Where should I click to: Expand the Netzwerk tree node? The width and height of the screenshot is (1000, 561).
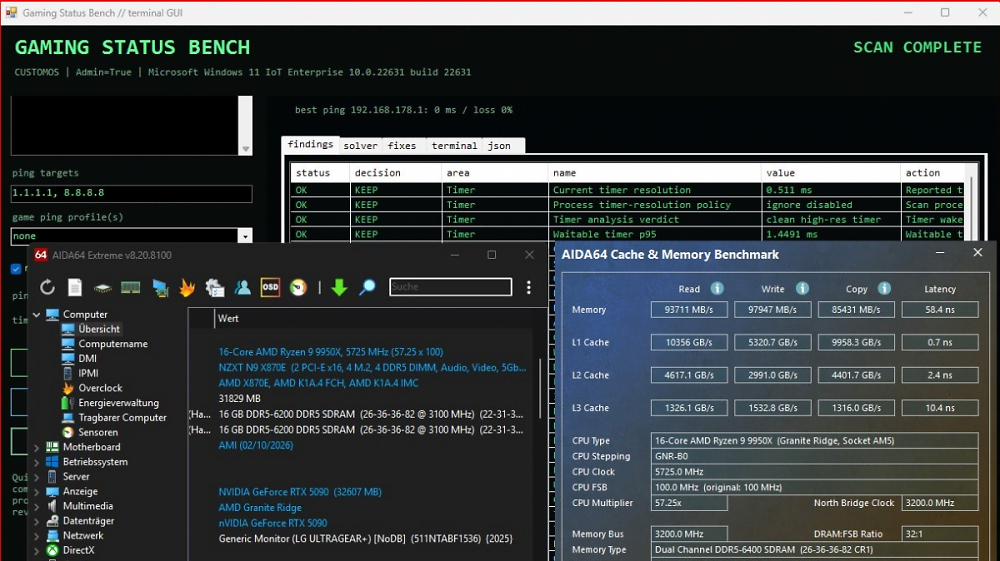tap(36, 536)
